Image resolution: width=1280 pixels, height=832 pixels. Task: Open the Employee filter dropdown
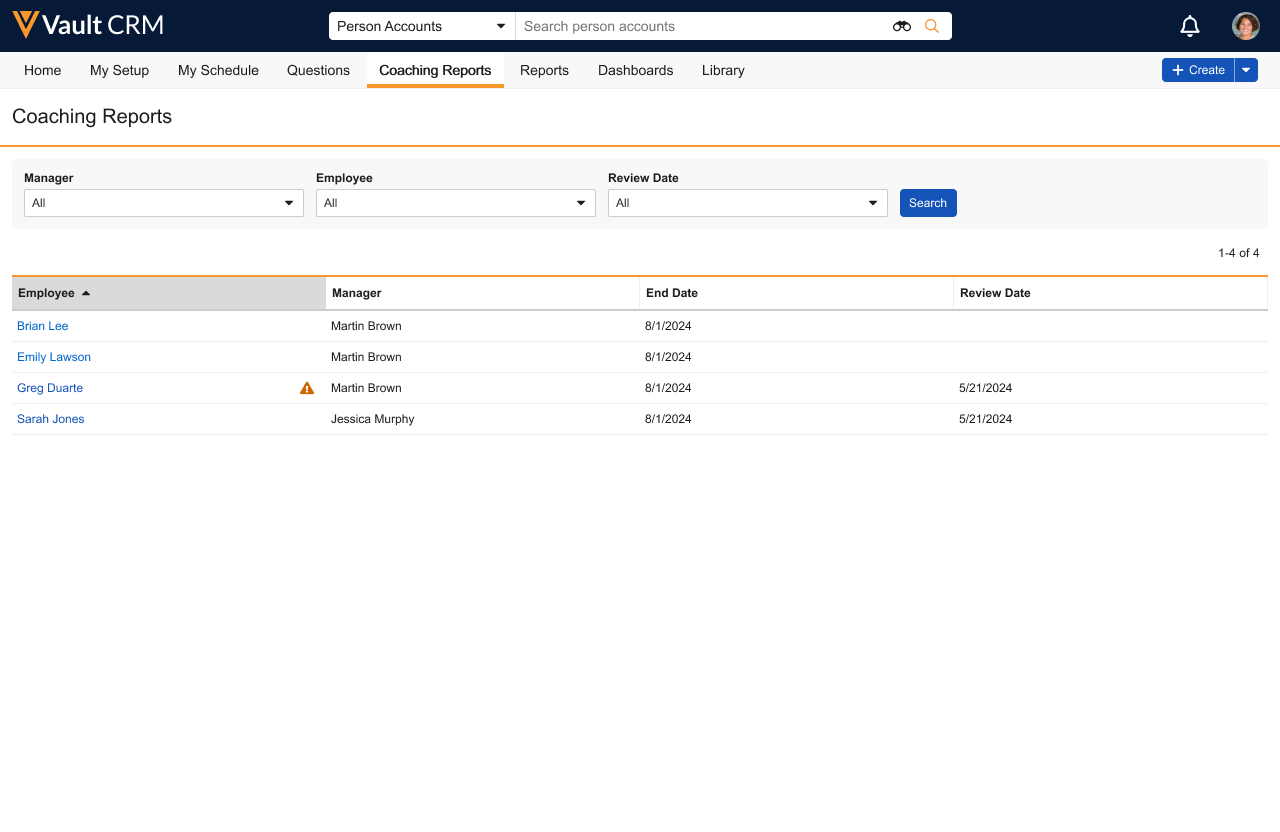[456, 203]
